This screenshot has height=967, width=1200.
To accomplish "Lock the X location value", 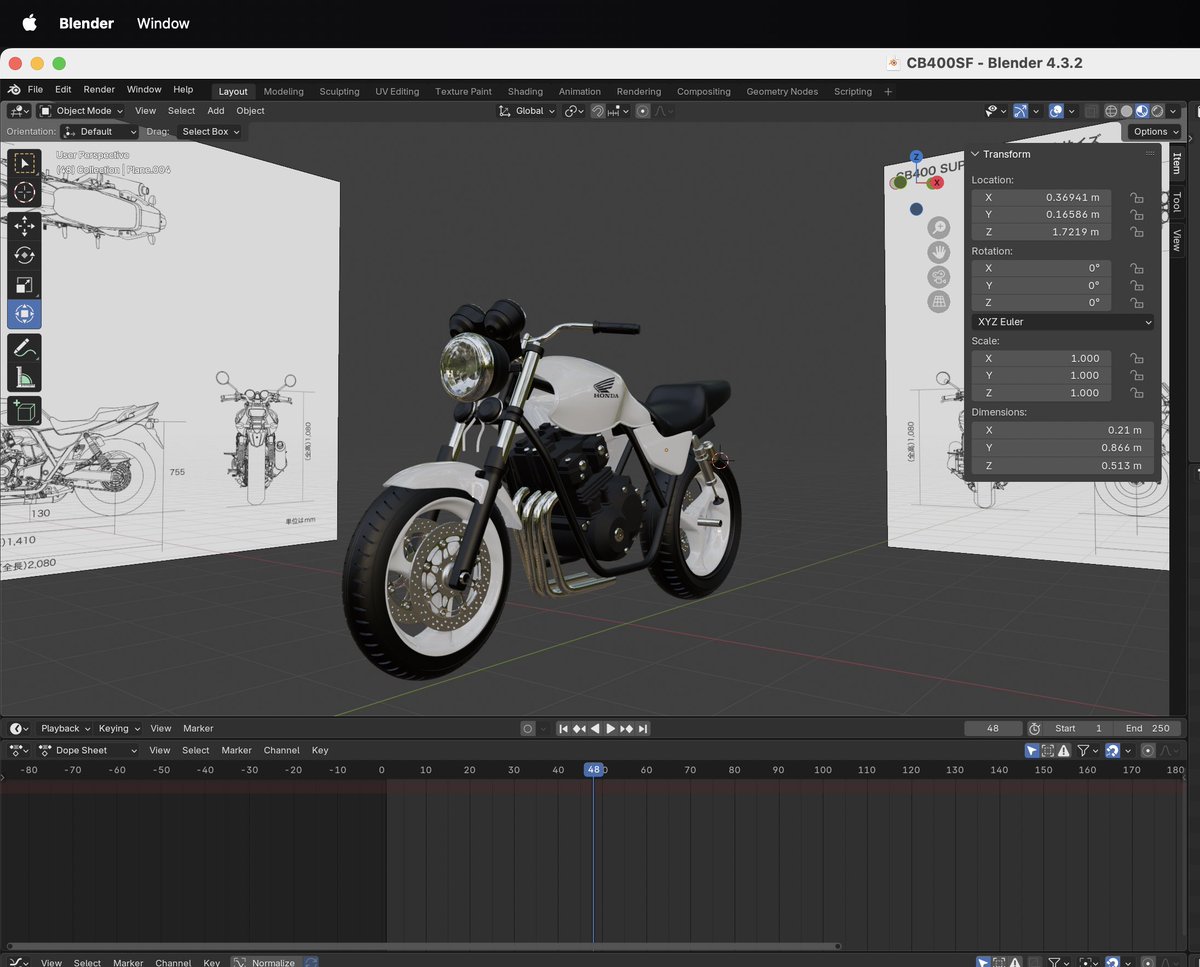I will [1136, 198].
